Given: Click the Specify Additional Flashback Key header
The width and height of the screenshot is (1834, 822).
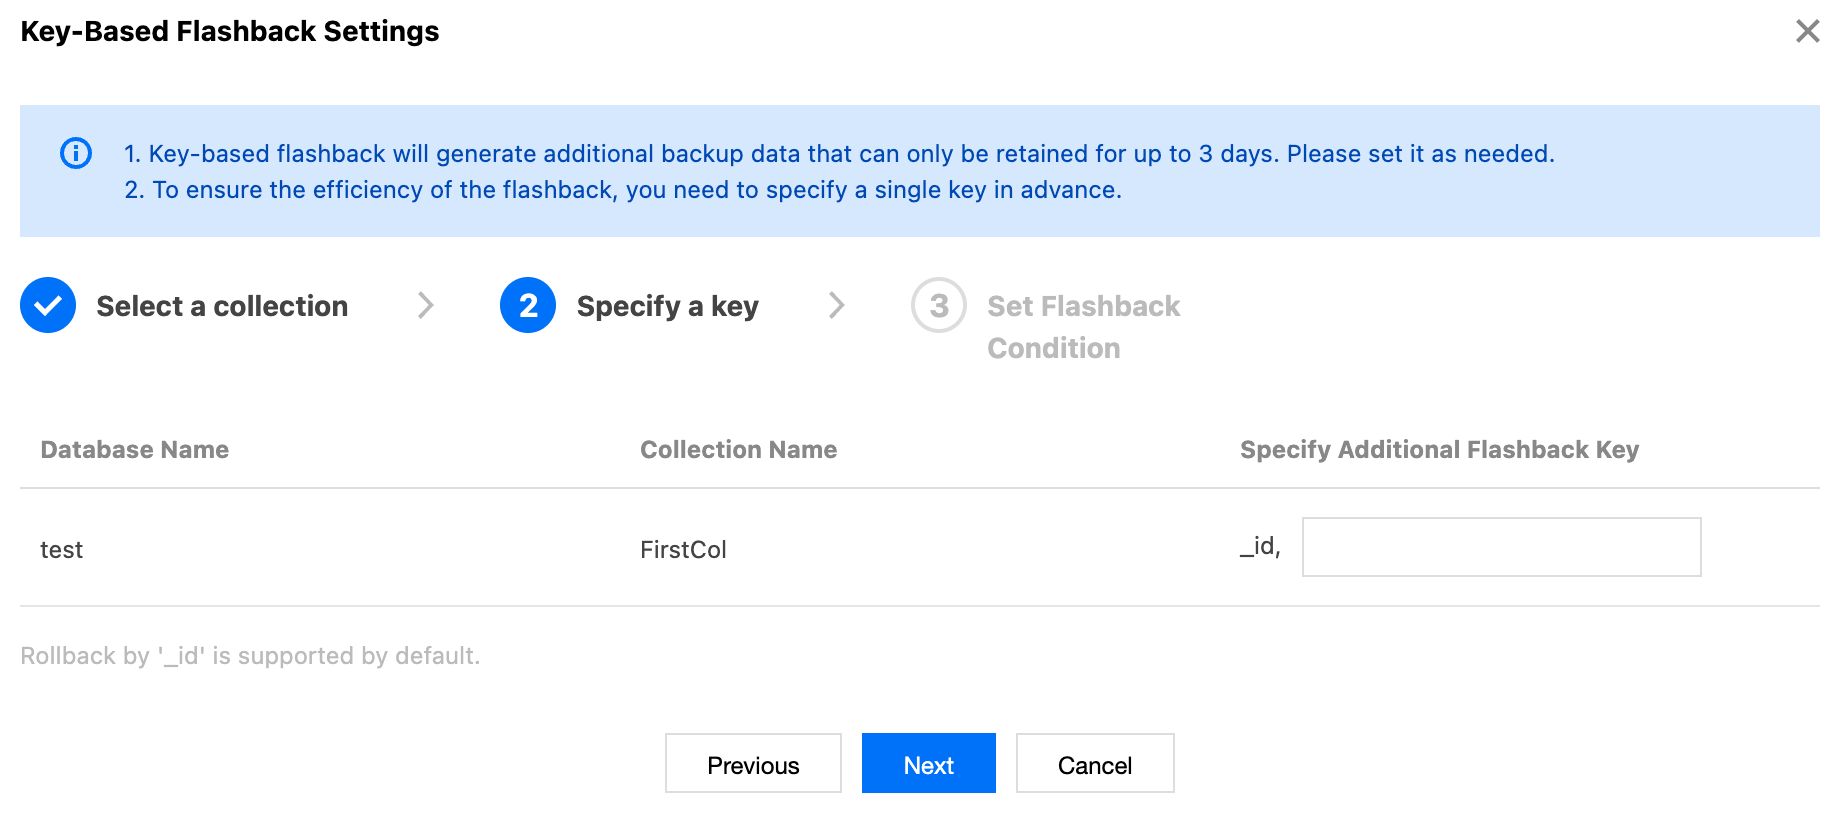Looking at the screenshot, I should 1439,450.
